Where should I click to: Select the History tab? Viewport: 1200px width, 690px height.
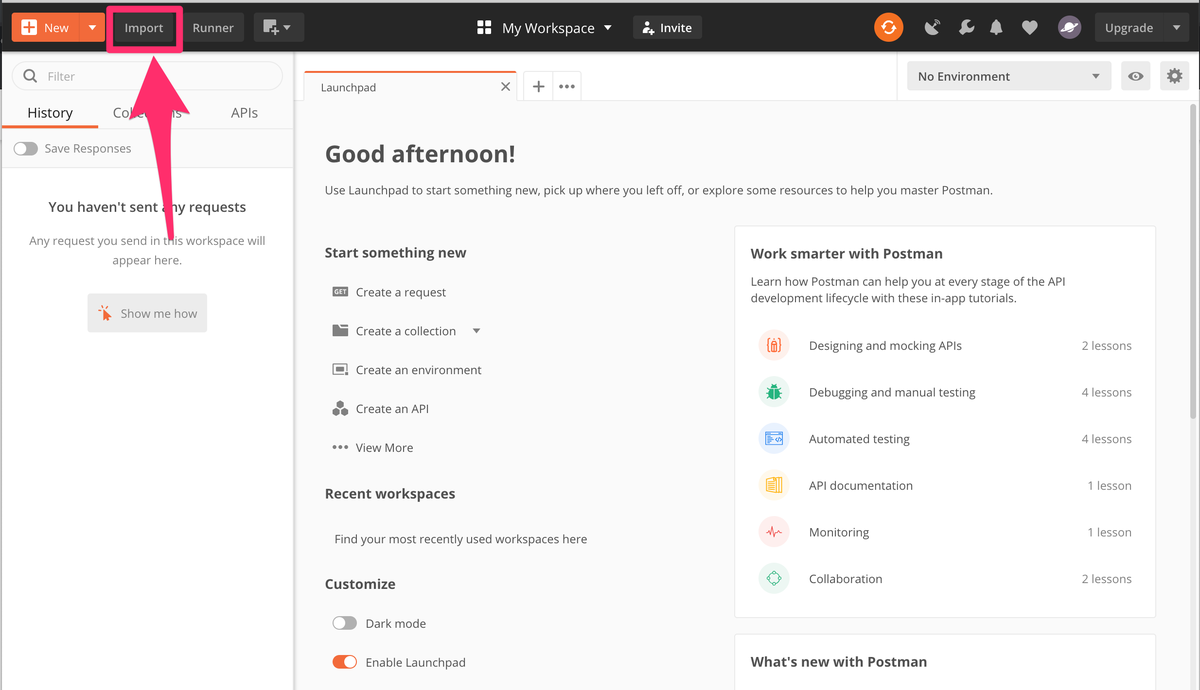(x=50, y=113)
